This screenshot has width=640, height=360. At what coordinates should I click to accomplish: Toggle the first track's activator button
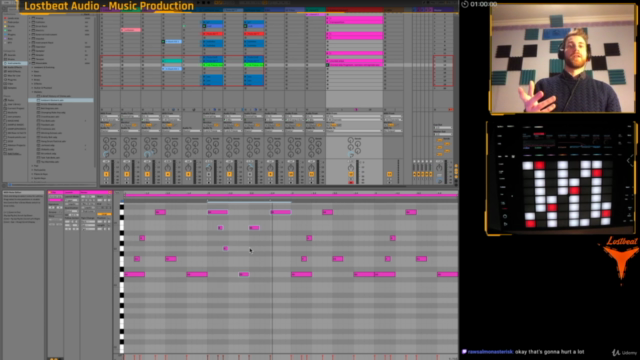click(x=106, y=174)
